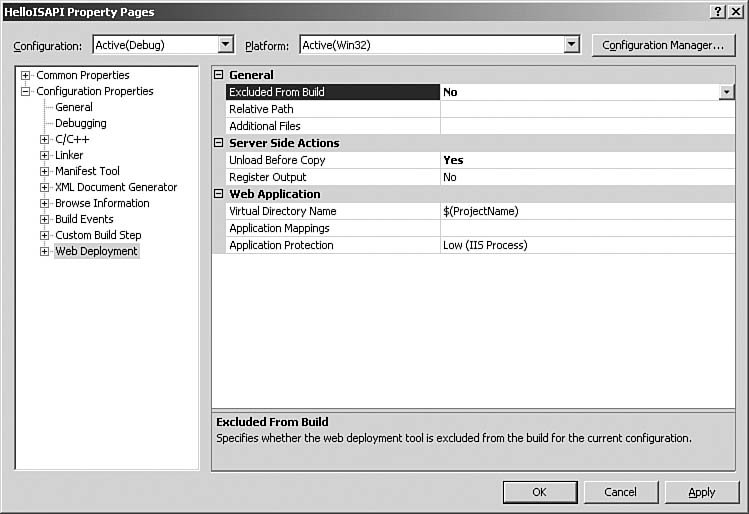This screenshot has width=749, height=514.
Task: Open Configuration Manager
Action: pyautogui.click(x=663, y=45)
